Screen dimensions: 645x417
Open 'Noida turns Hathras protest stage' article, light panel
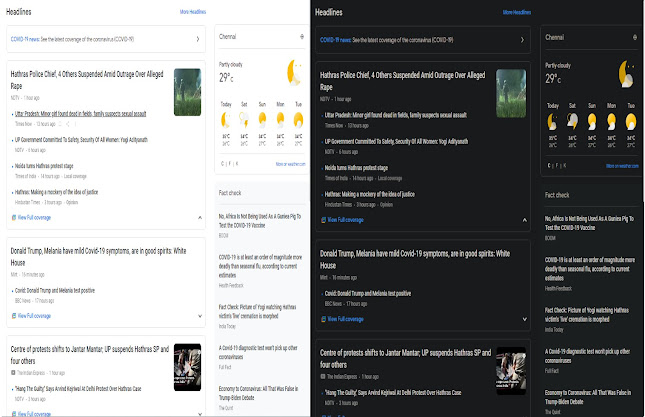tap(44, 166)
